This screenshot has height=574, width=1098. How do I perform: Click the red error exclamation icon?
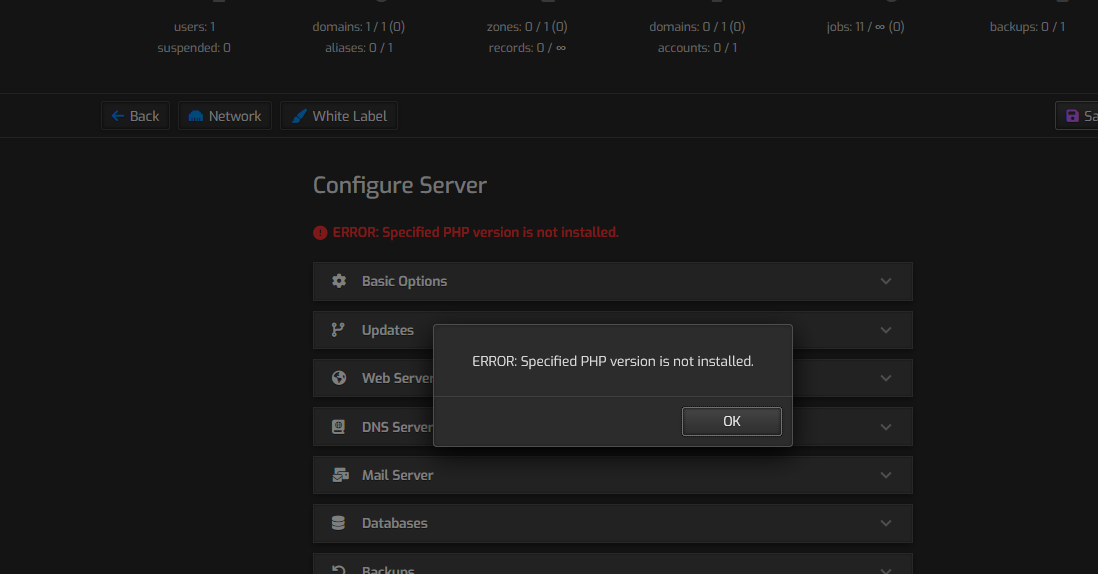[320, 233]
